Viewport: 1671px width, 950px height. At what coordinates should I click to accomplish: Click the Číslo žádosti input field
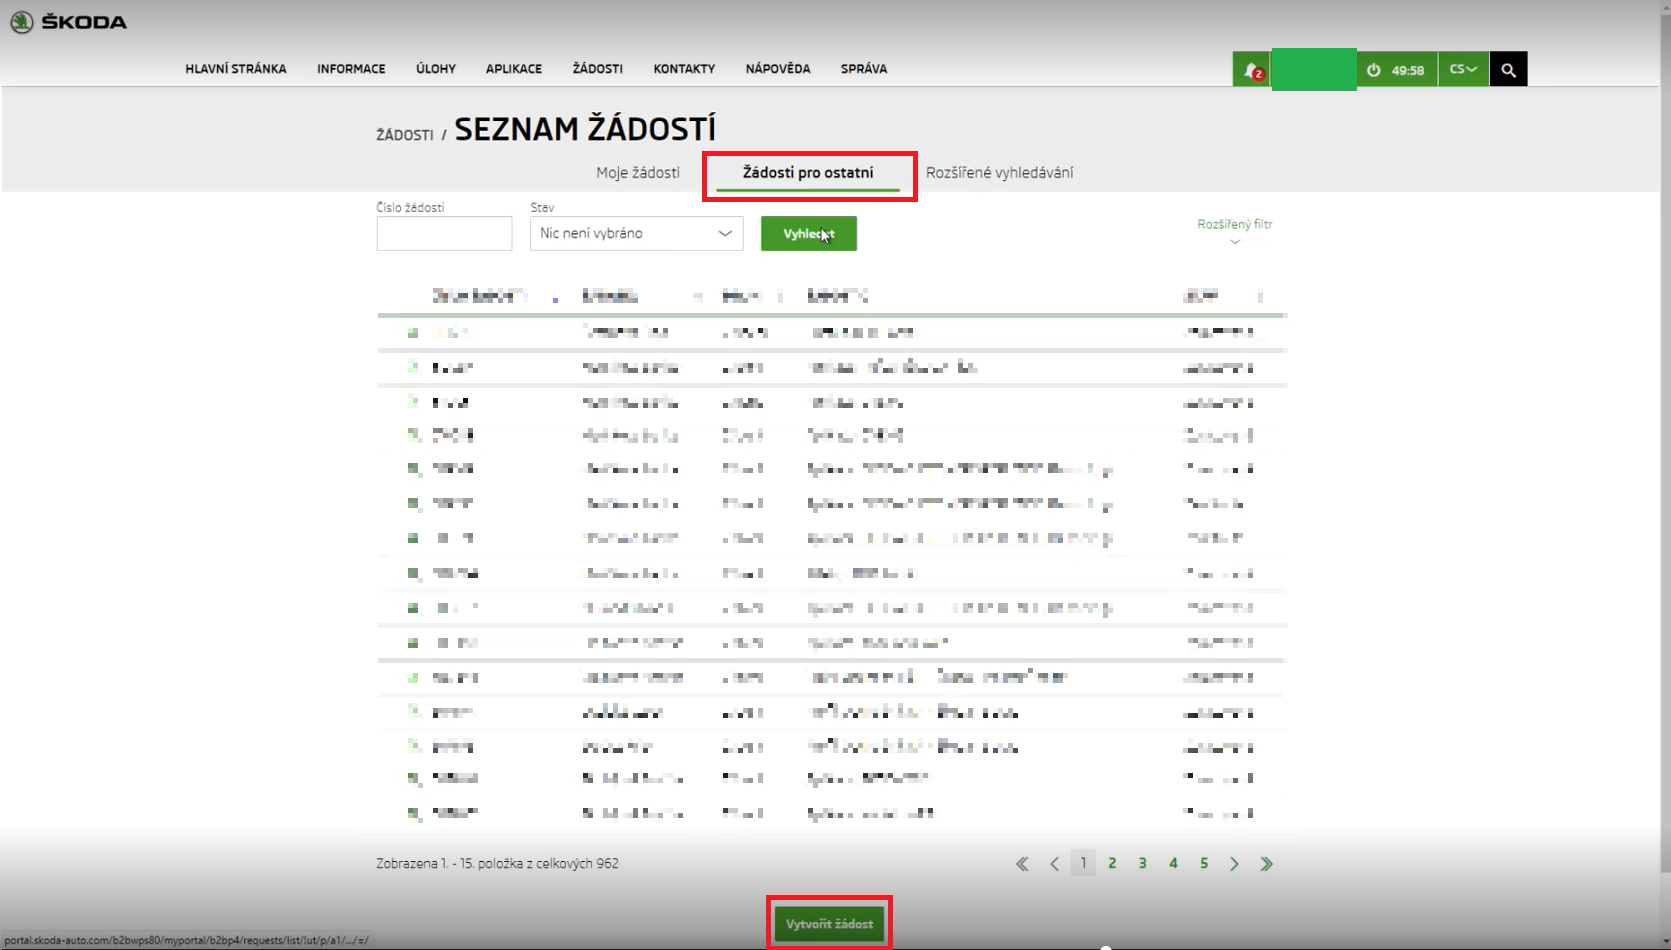tap(444, 234)
